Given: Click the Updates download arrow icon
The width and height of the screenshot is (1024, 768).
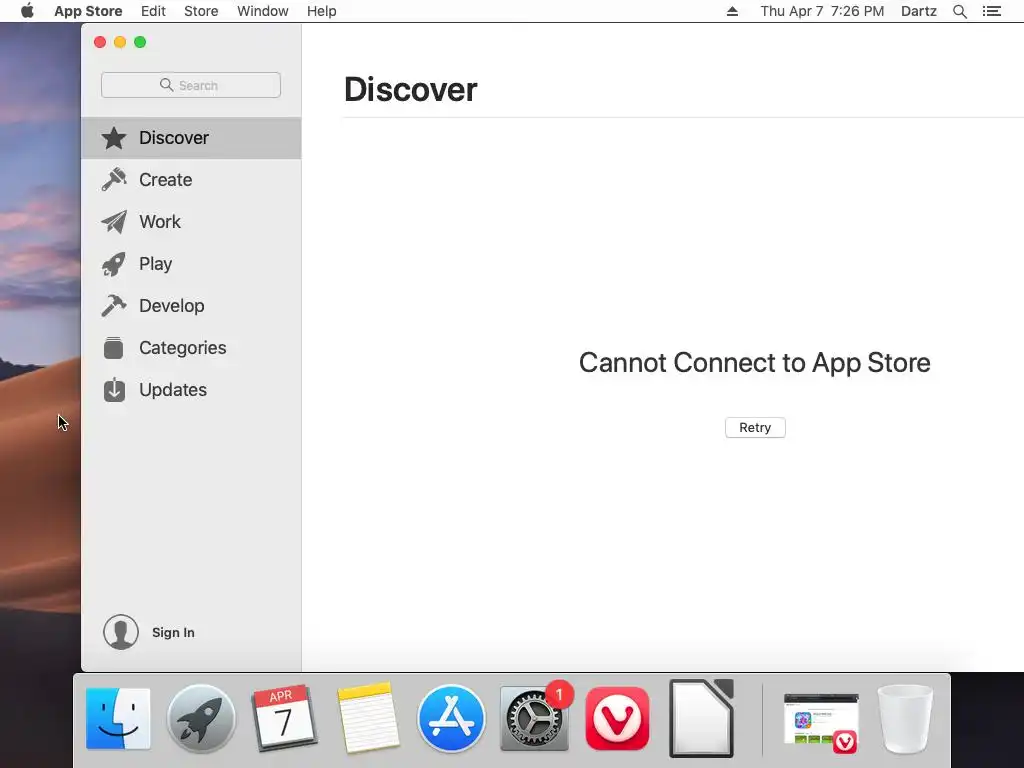Looking at the screenshot, I should click(x=114, y=389).
